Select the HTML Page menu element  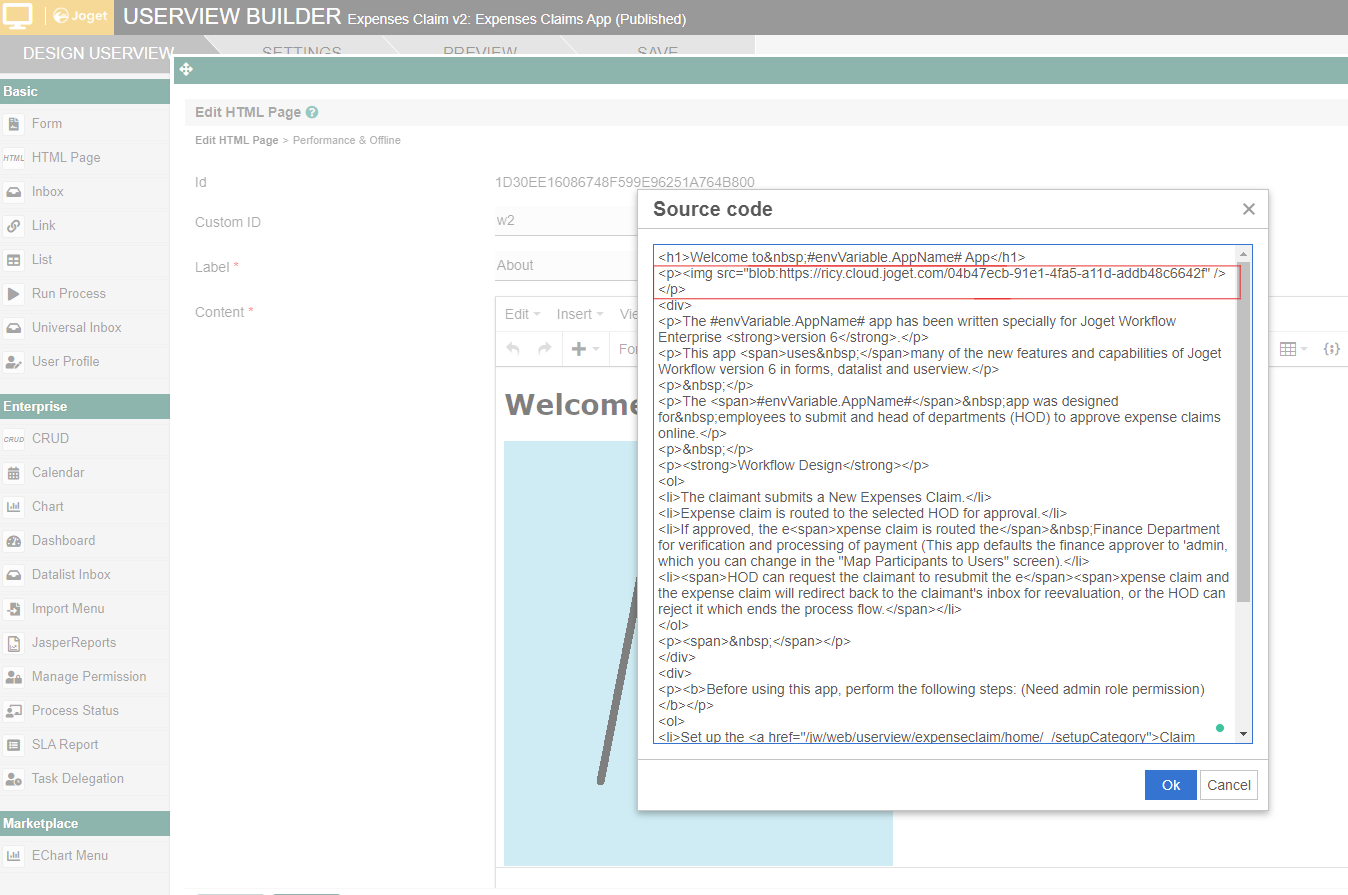pyautogui.click(x=85, y=158)
